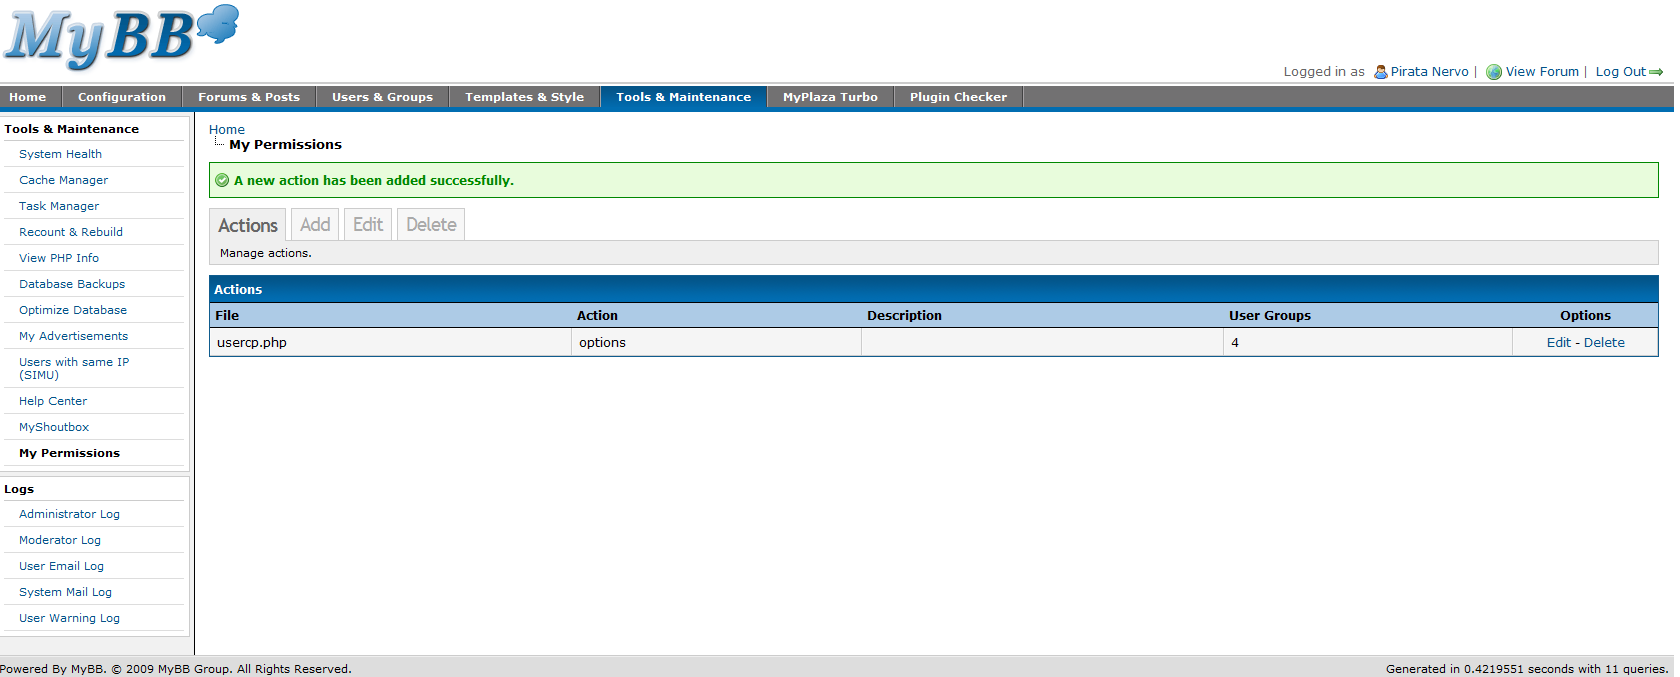Click the MyBB logo
This screenshot has width=1680, height=677.
(121, 37)
